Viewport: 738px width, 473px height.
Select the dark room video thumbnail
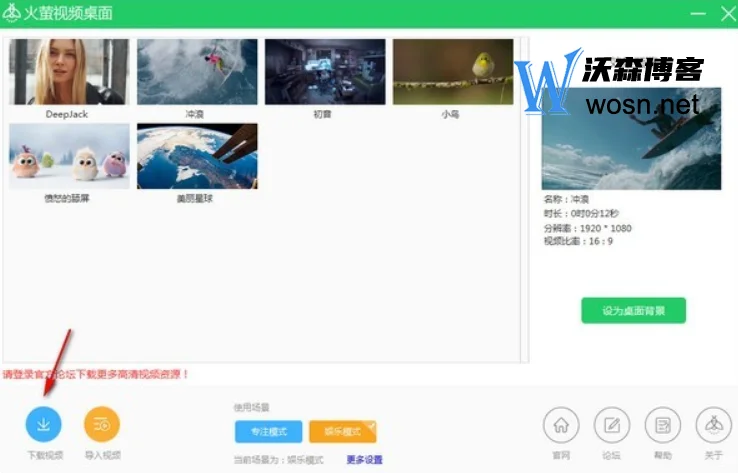pos(325,72)
